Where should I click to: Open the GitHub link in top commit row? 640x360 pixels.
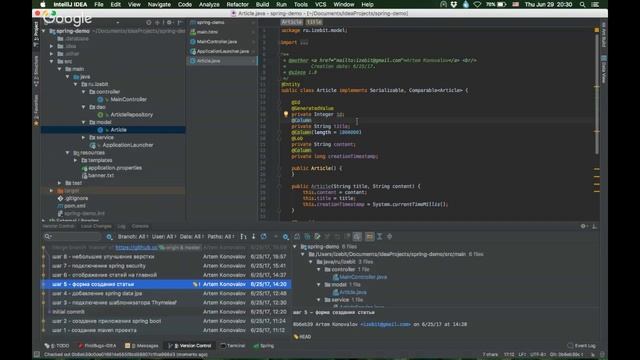click(x=136, y=247)
